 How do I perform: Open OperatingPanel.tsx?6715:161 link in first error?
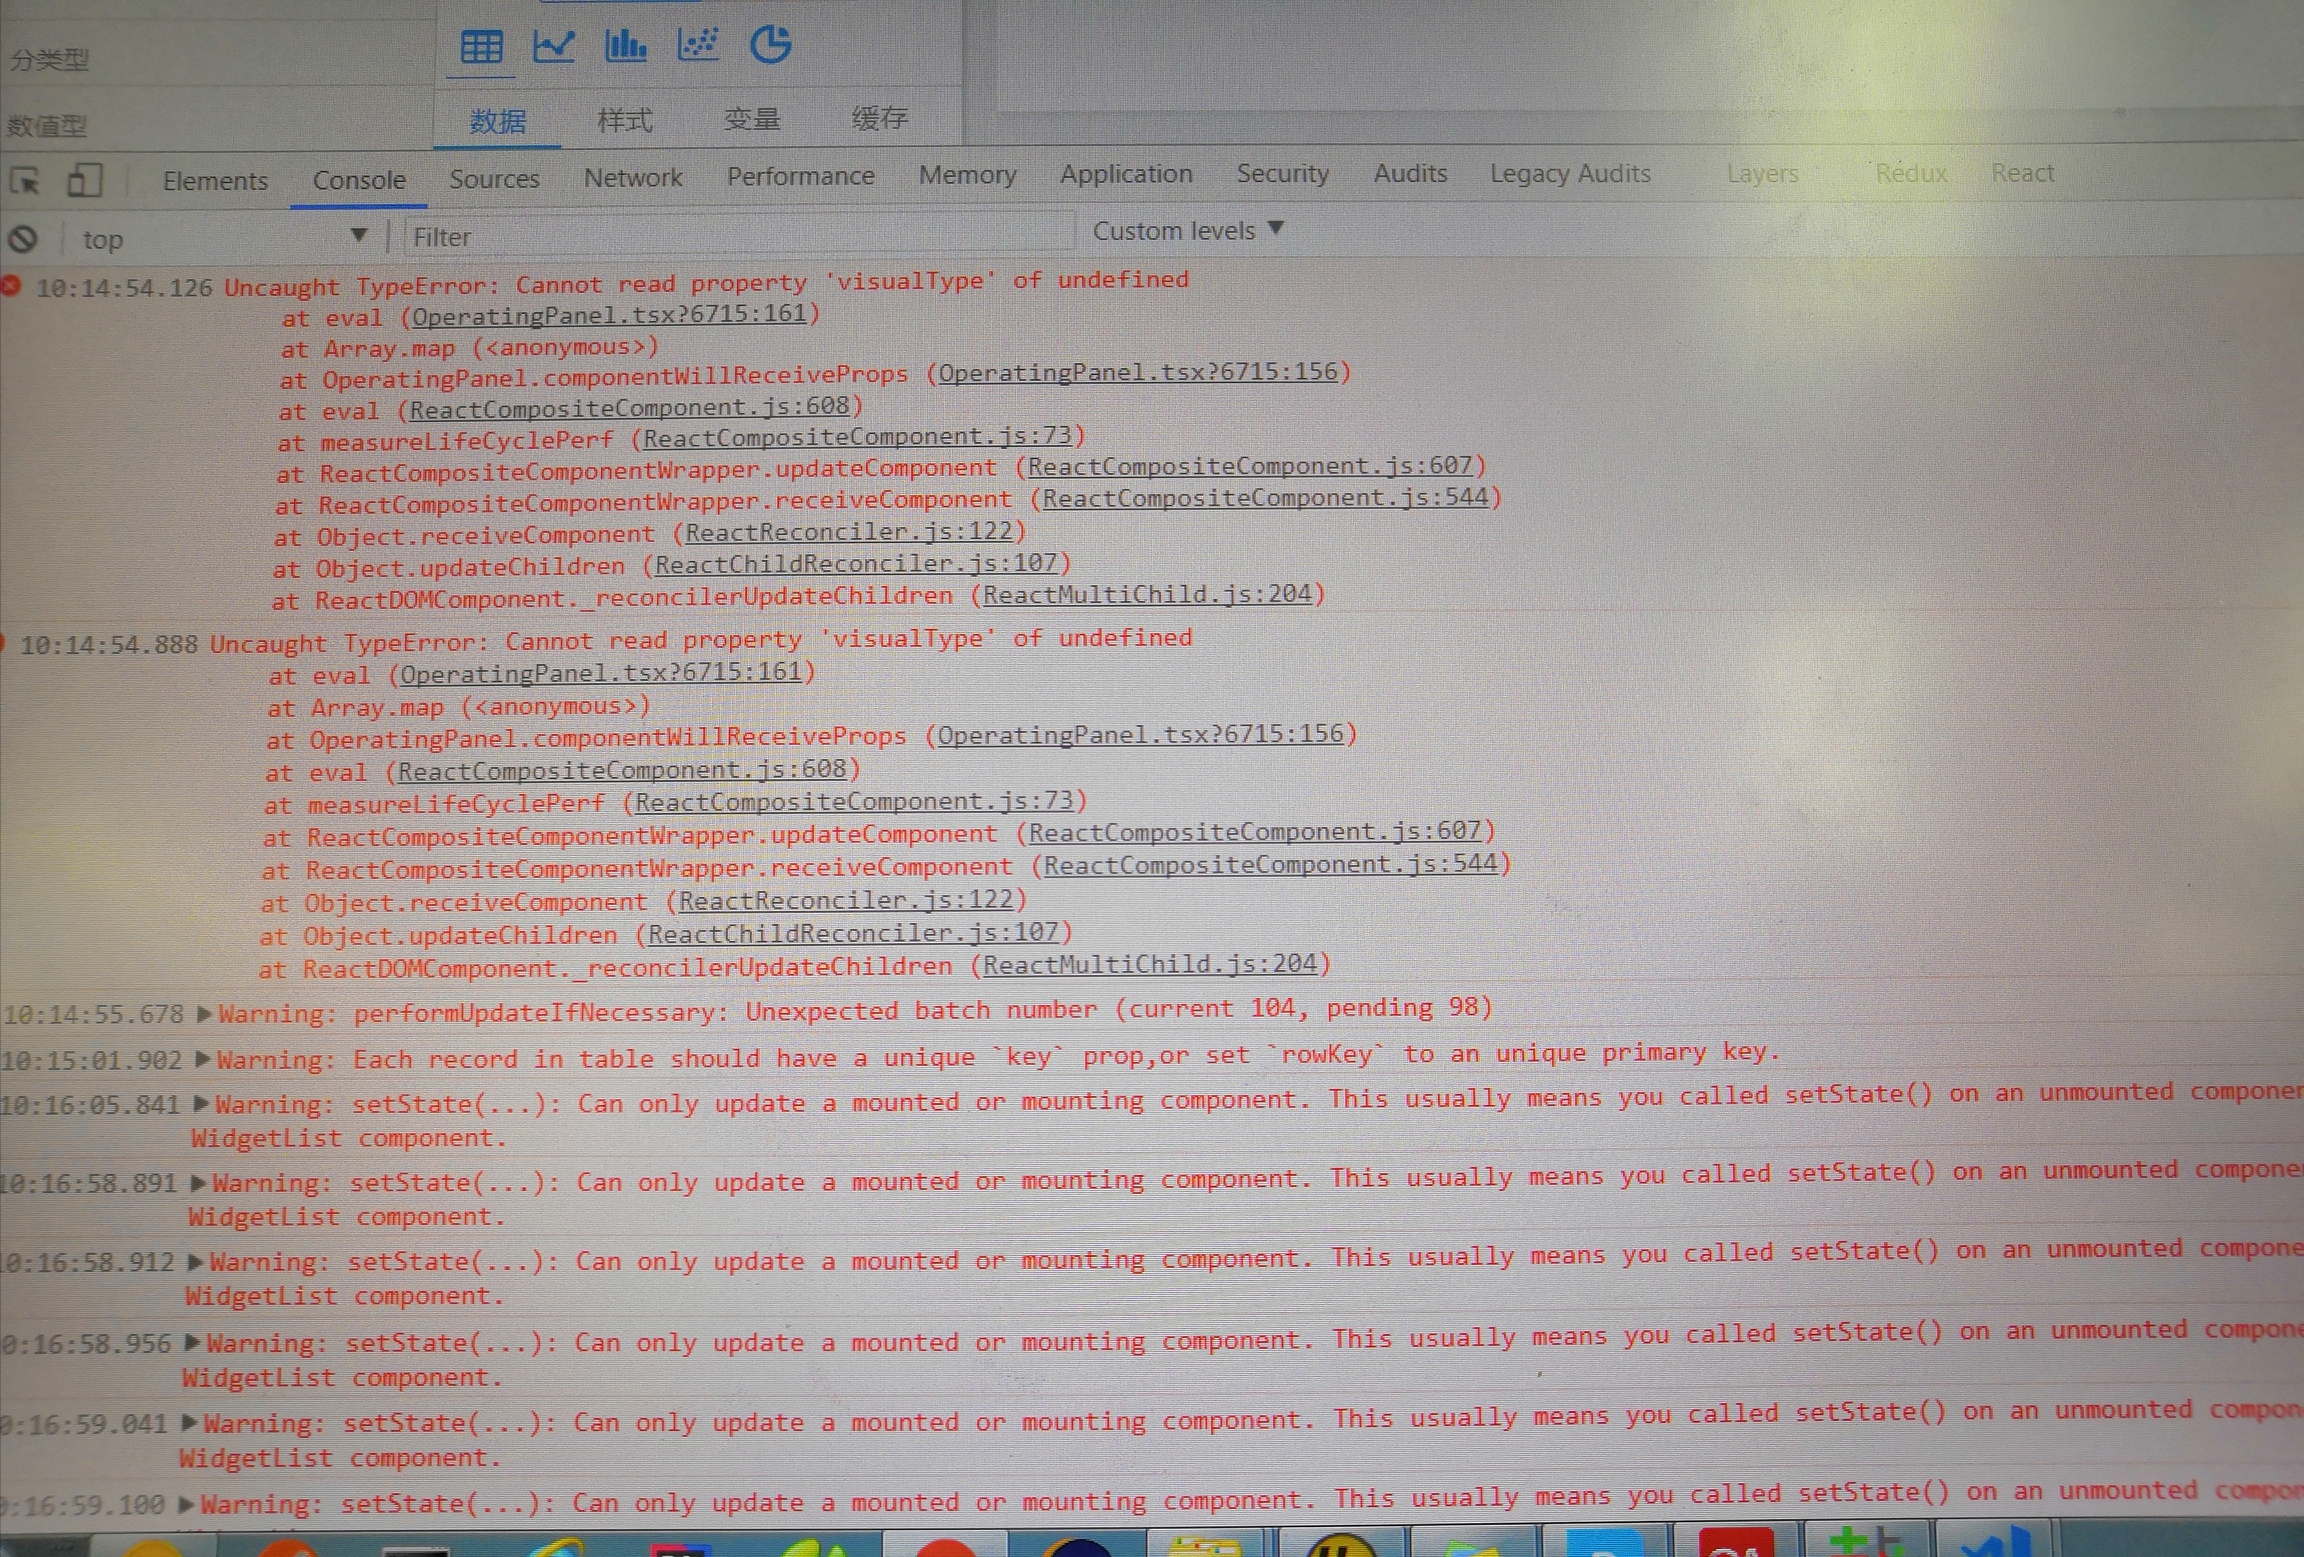[609, 315]
